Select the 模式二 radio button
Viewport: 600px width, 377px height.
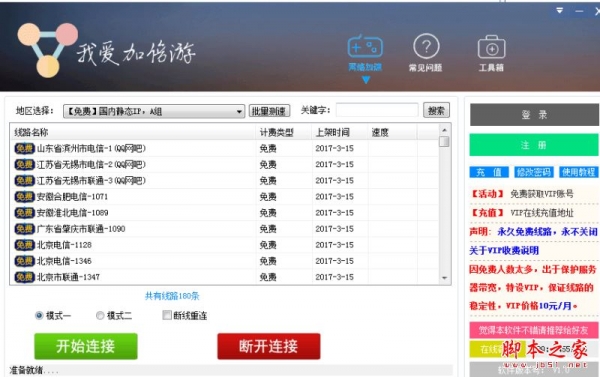[100, 315]
